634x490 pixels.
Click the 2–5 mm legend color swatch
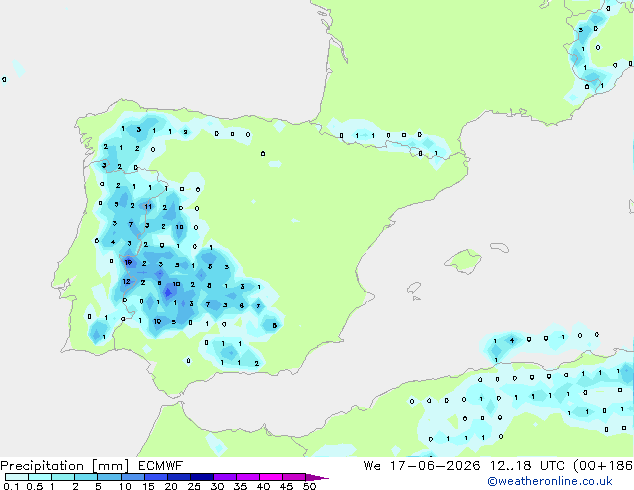pos(86,477)
